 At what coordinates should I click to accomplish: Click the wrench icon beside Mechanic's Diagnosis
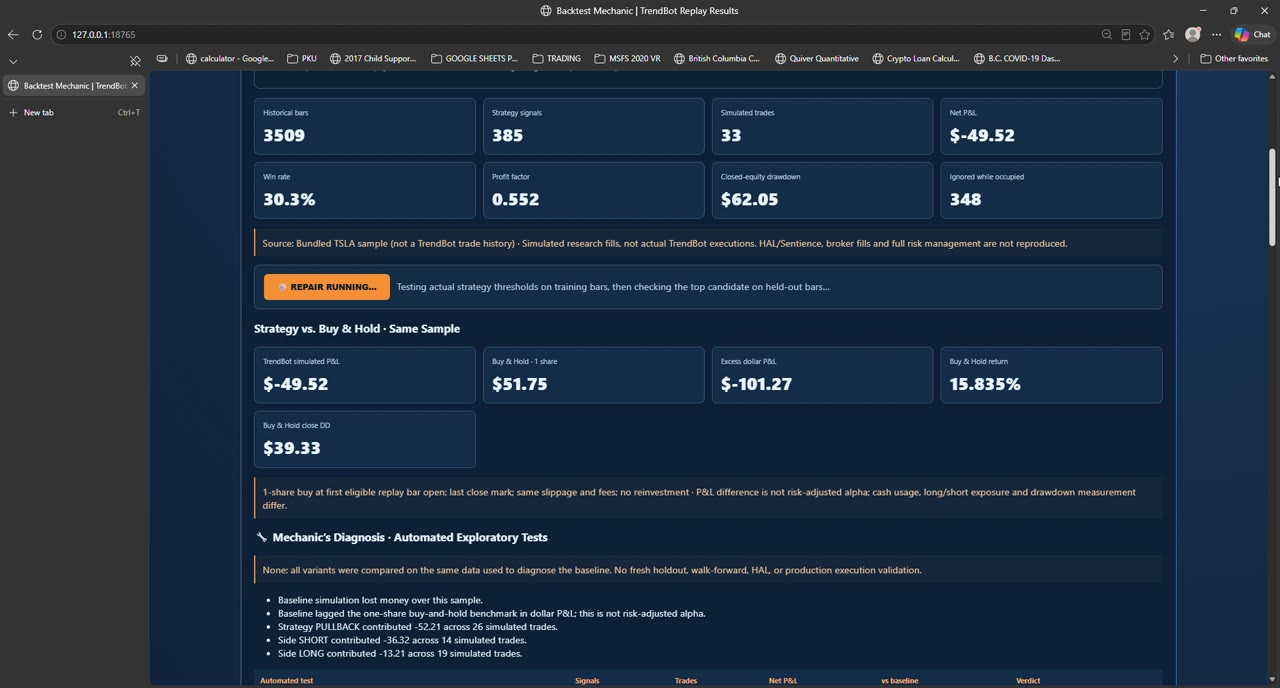261,537
